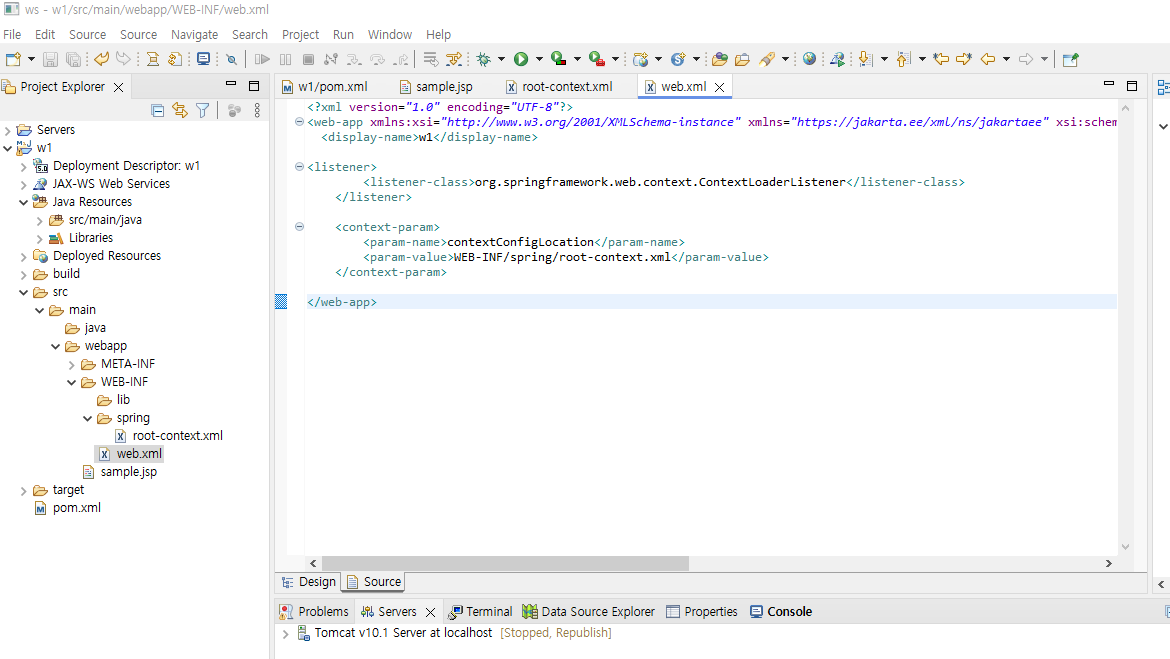Collapse the listener element fold marker
Screen dimensions: 1170x659
coord(299,167)
